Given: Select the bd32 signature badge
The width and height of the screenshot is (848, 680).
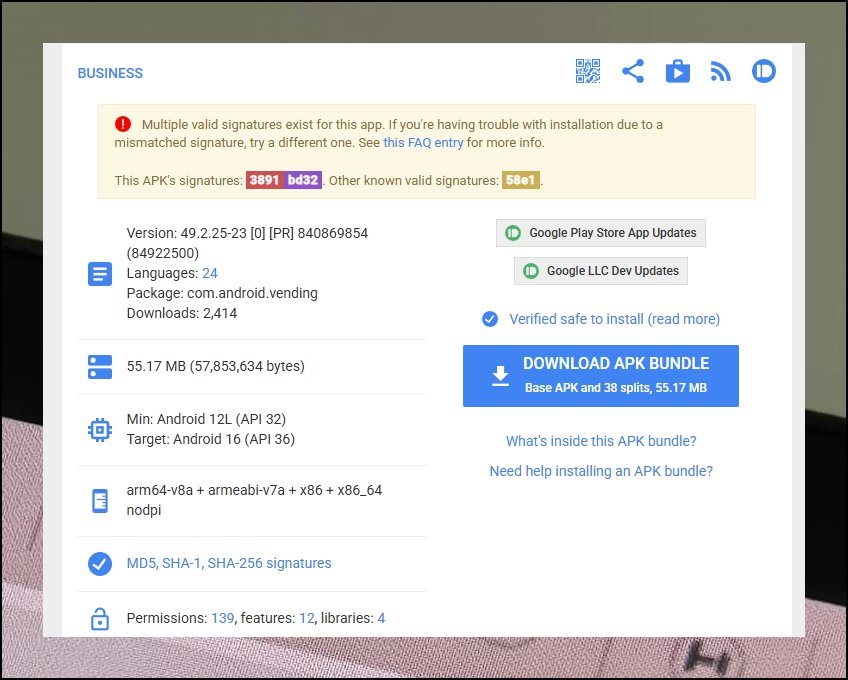Looking at the screenshot, I should tap(303, 180).
